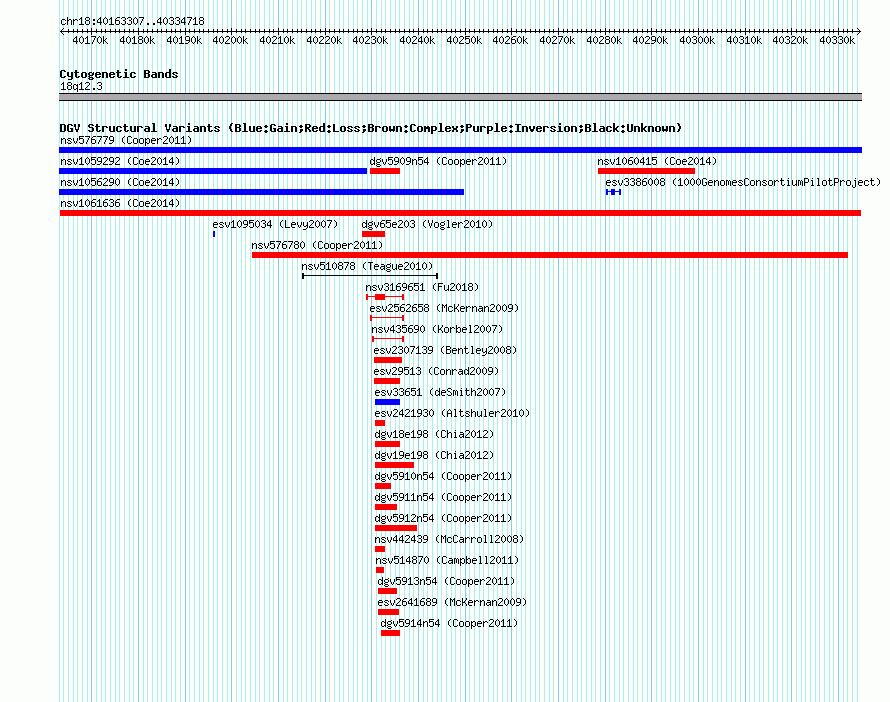Open dgv5914n54 (Cooper2011) variant label

click(x=450, y=623)
